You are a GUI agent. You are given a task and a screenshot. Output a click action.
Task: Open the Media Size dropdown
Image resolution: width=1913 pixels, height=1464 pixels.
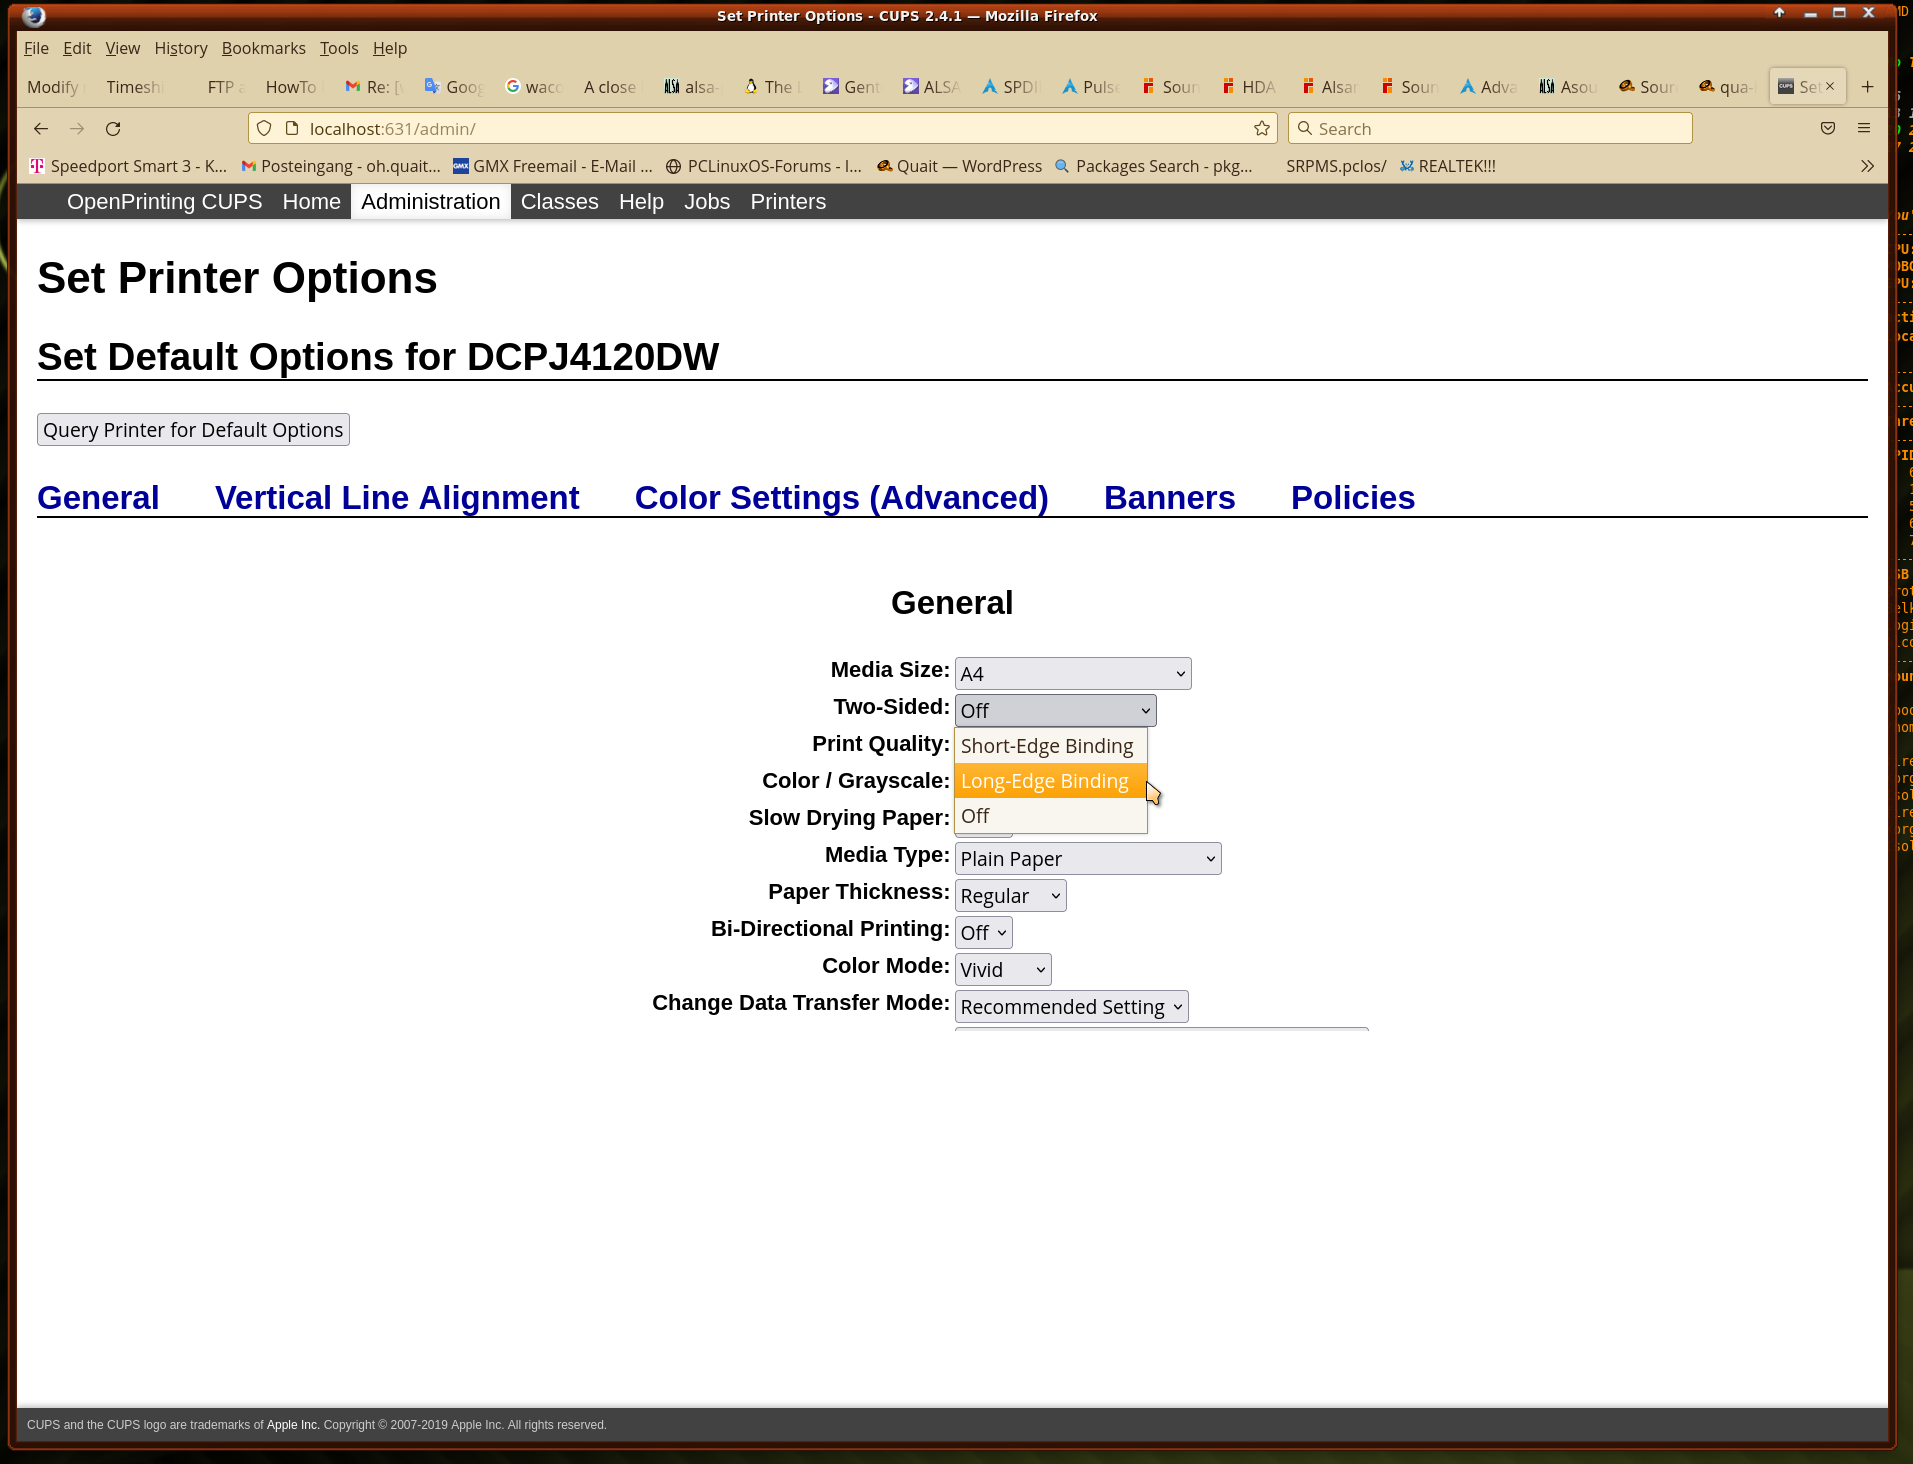(1072, 674)
